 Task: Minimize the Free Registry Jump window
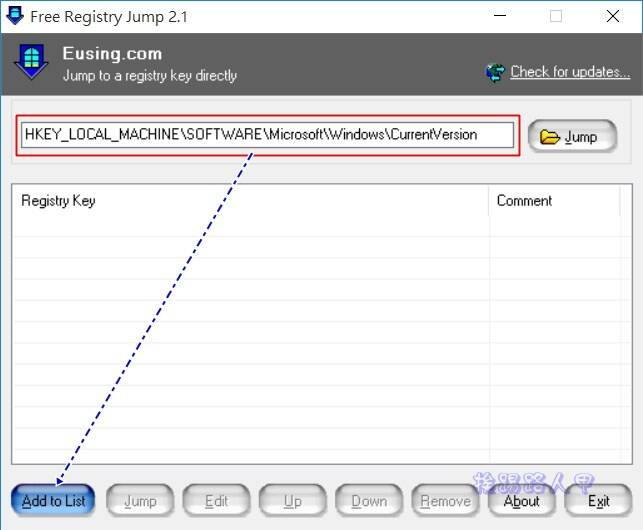(500, 16)
